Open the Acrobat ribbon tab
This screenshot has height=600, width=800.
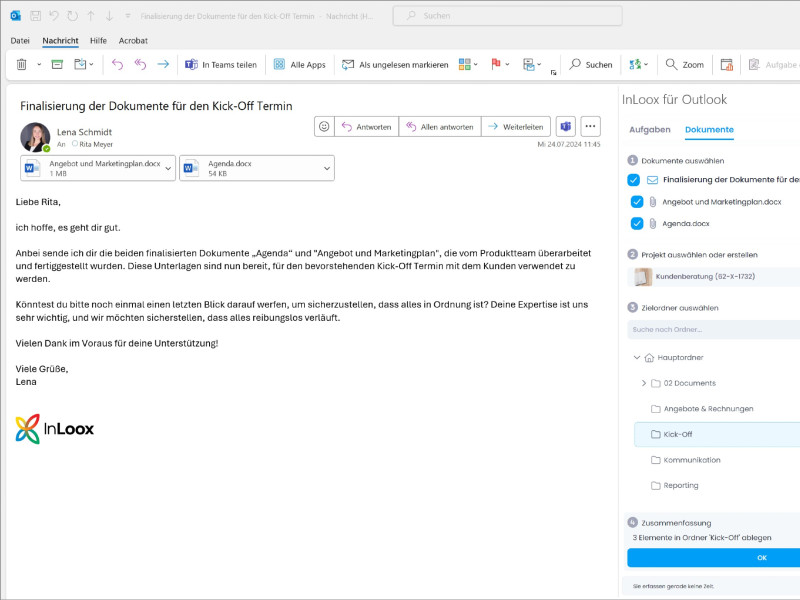tap(133, 40)
